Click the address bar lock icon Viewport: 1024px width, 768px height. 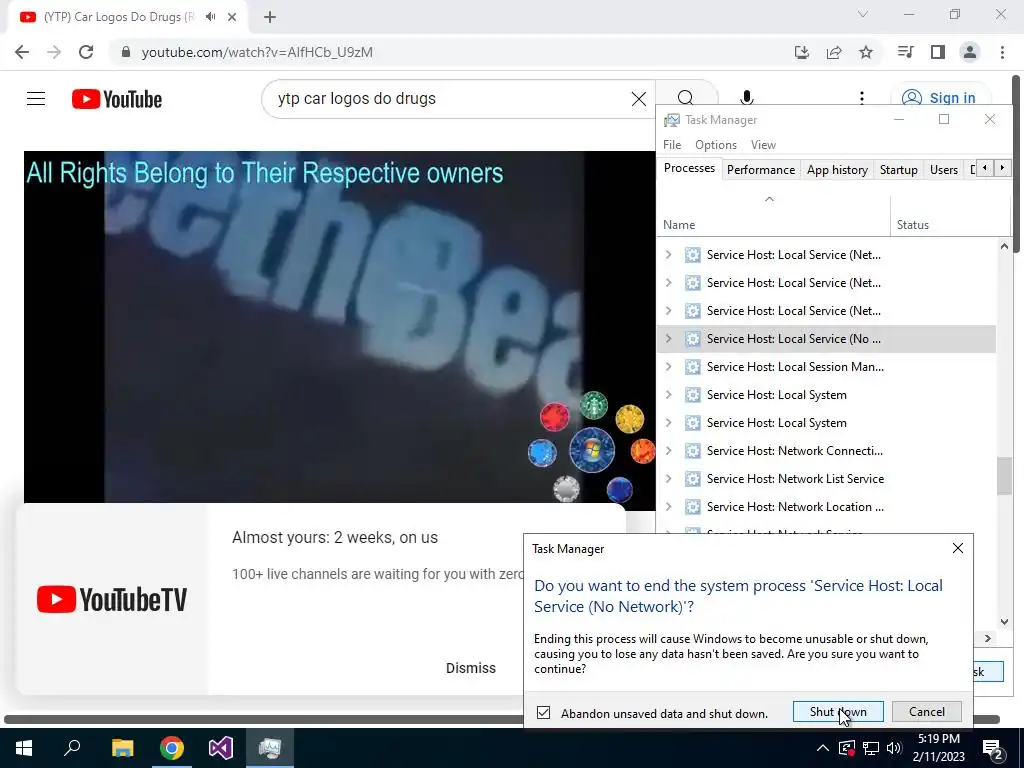[126, 52]
